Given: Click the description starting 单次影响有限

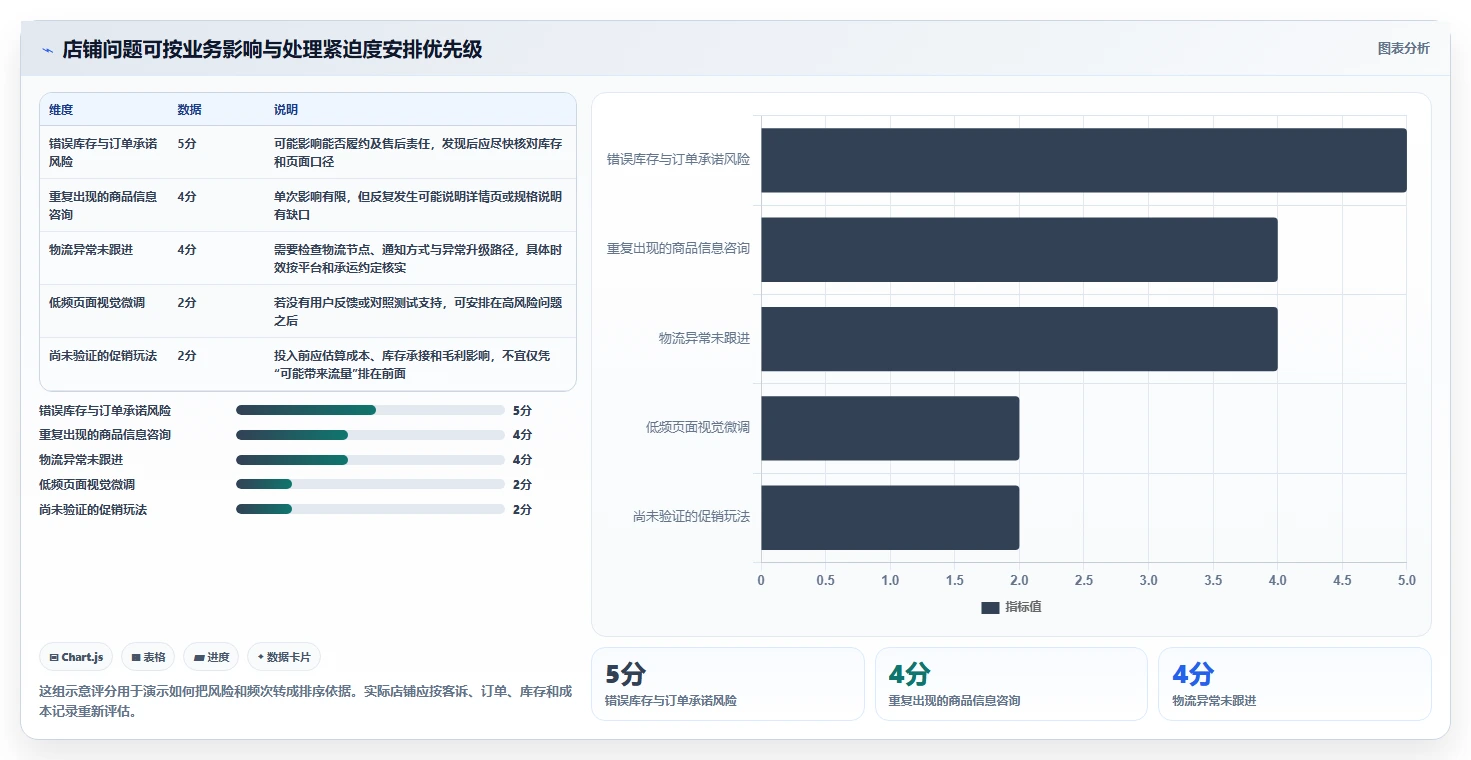Looking at the screenshot, I should coord(418,205).
